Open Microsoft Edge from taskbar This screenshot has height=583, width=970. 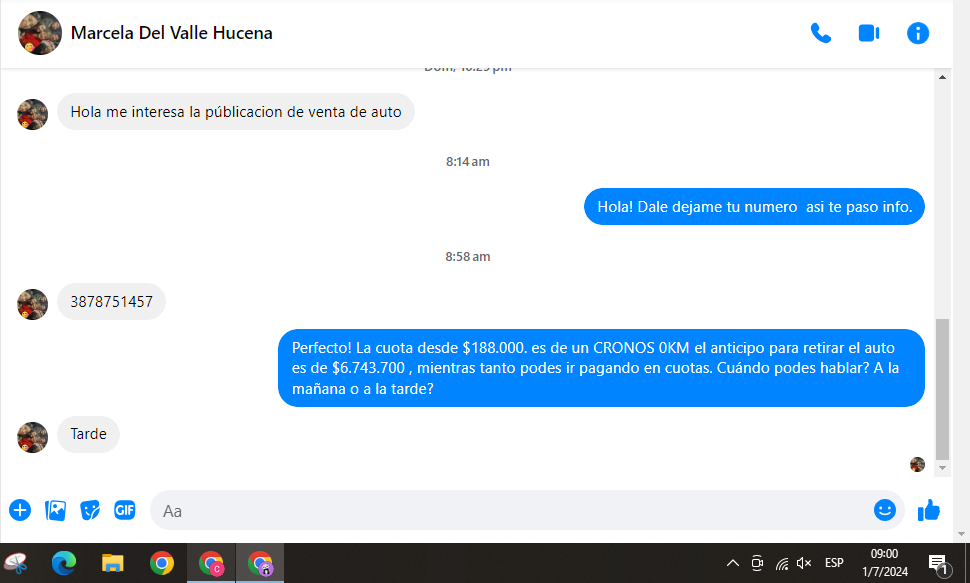point(64,563)
